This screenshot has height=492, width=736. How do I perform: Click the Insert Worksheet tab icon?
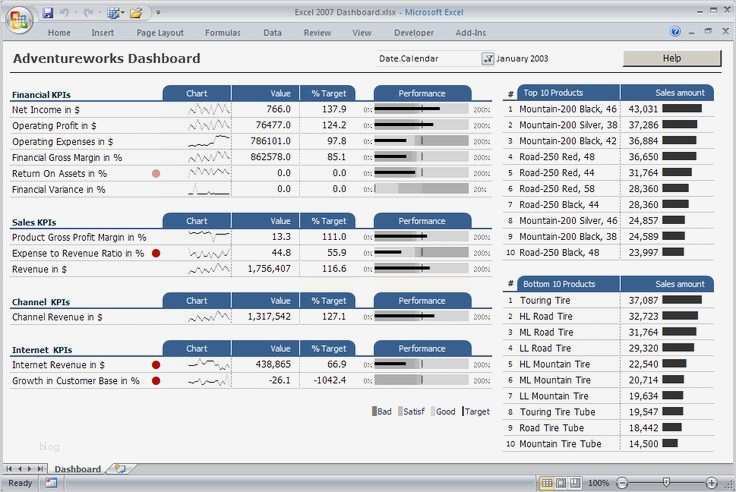pyautogui.click(x=120, y=469)
